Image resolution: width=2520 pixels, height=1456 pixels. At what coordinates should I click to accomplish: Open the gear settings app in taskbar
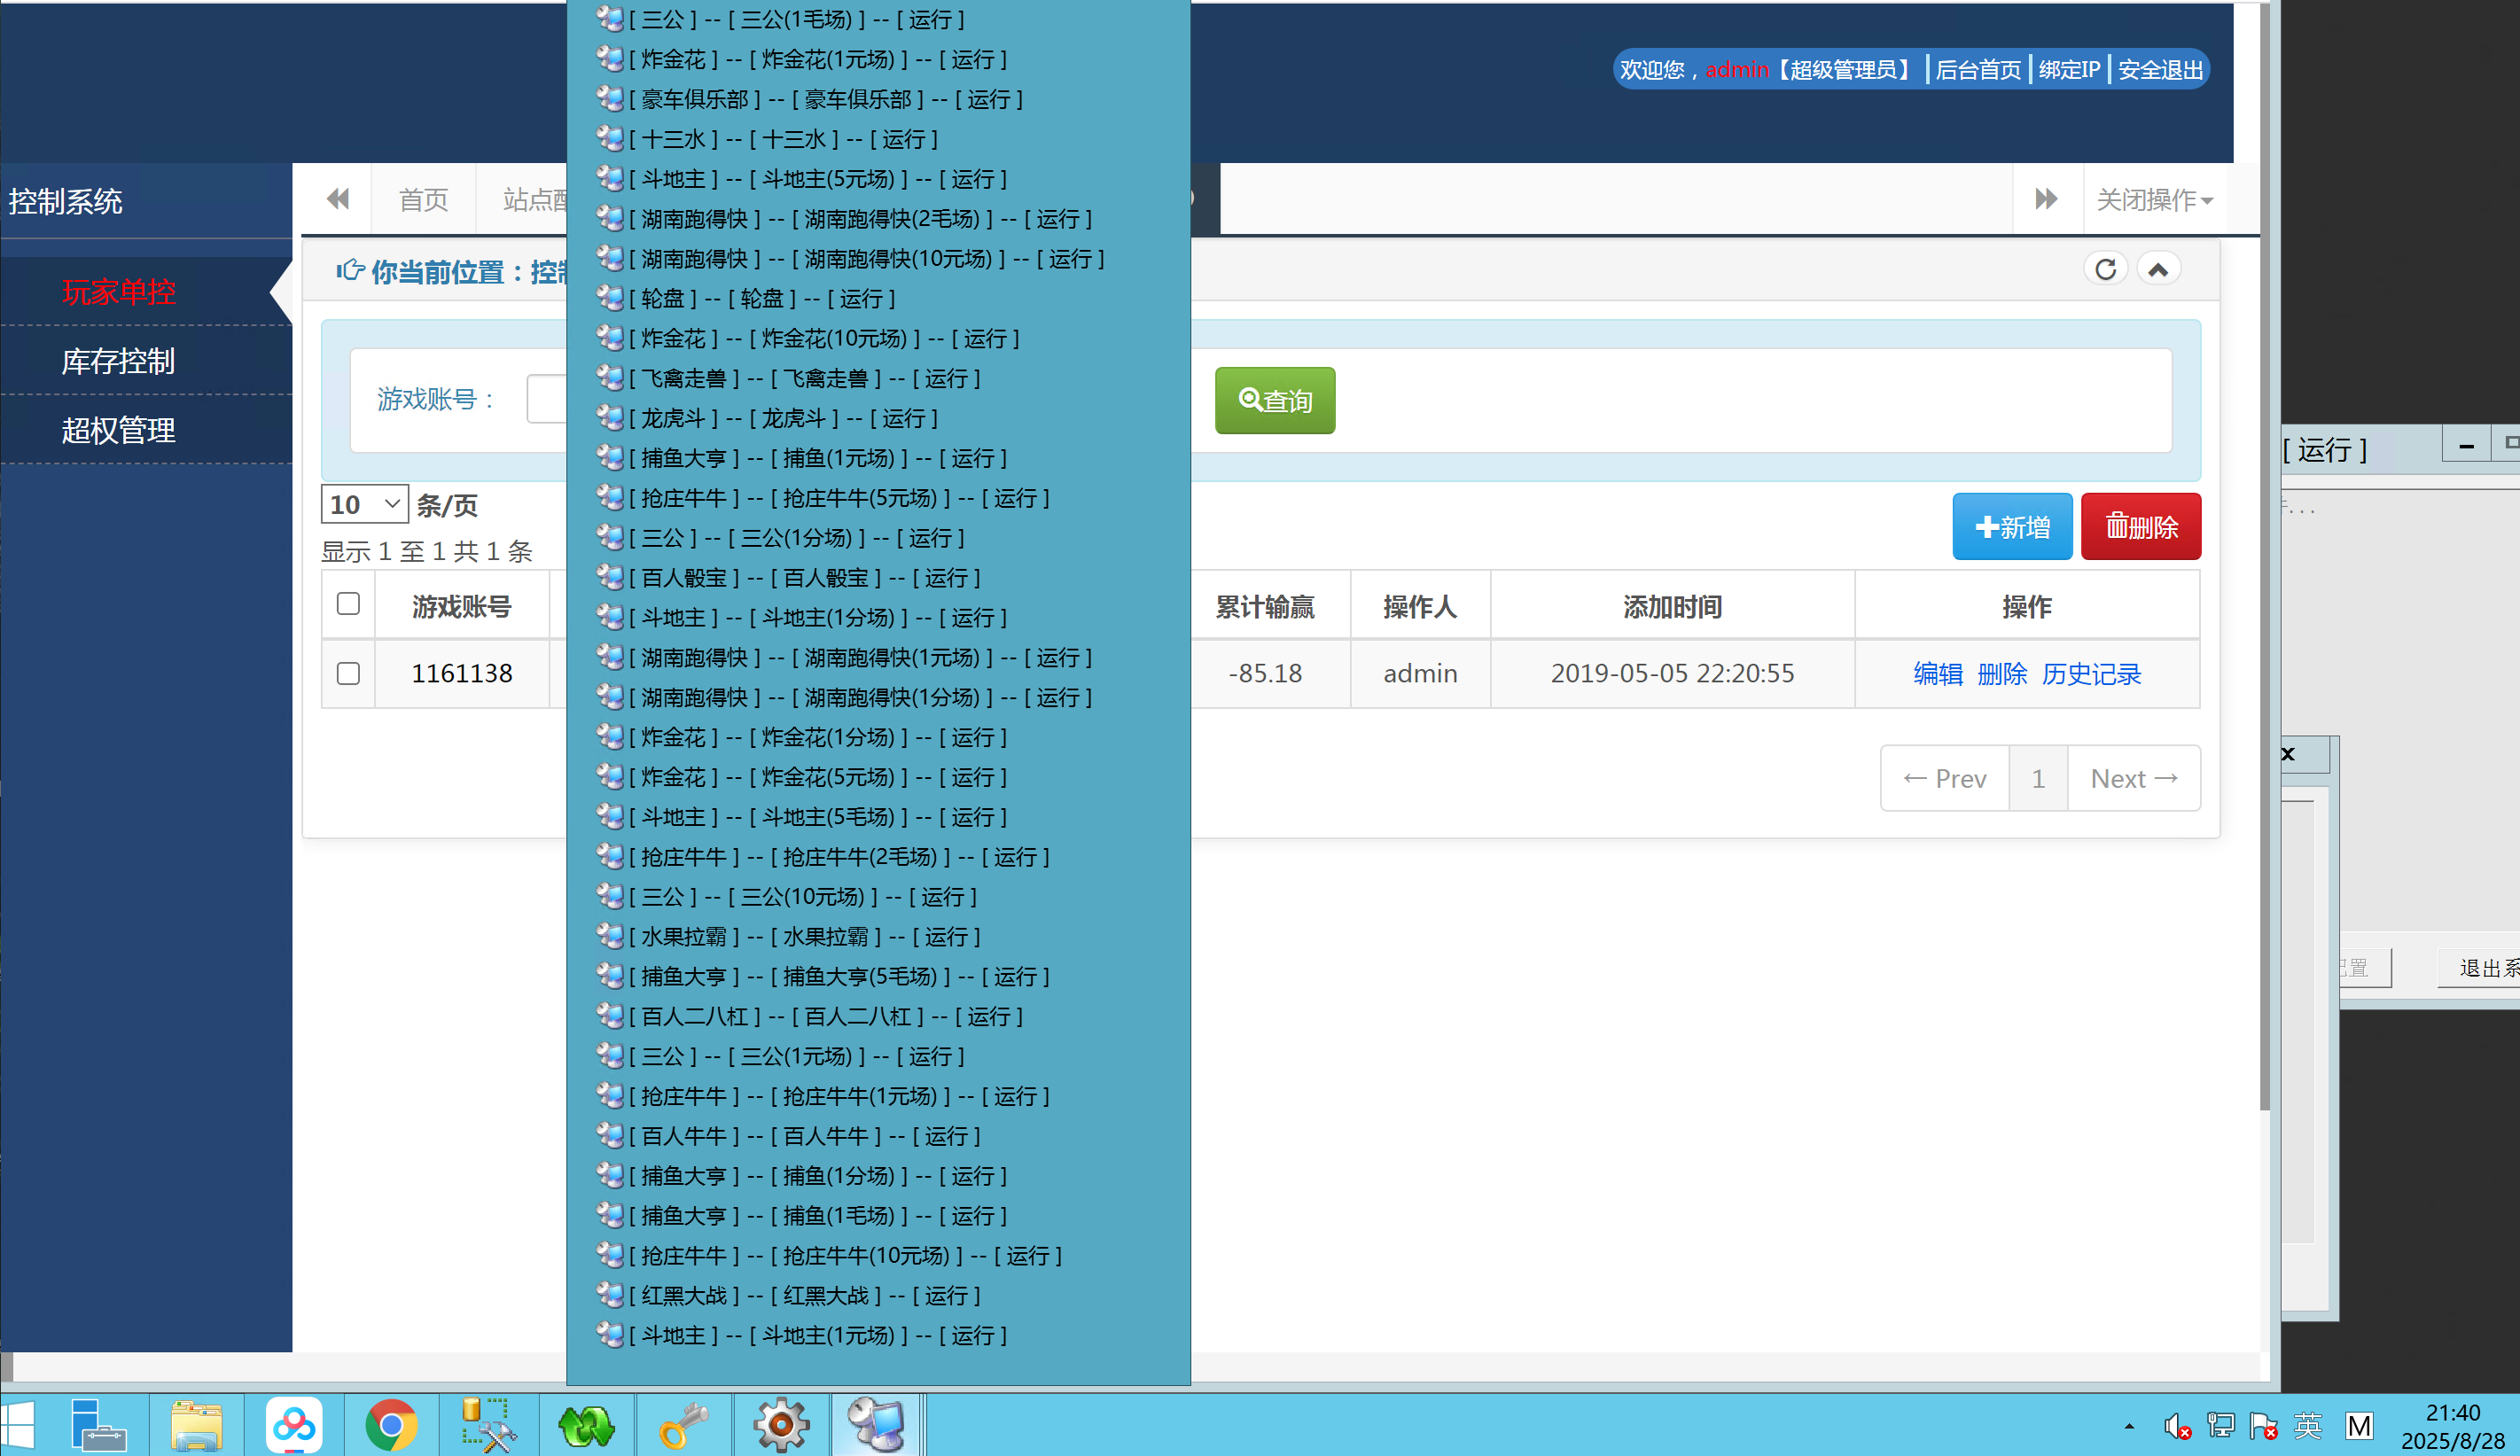point(781,1425)
